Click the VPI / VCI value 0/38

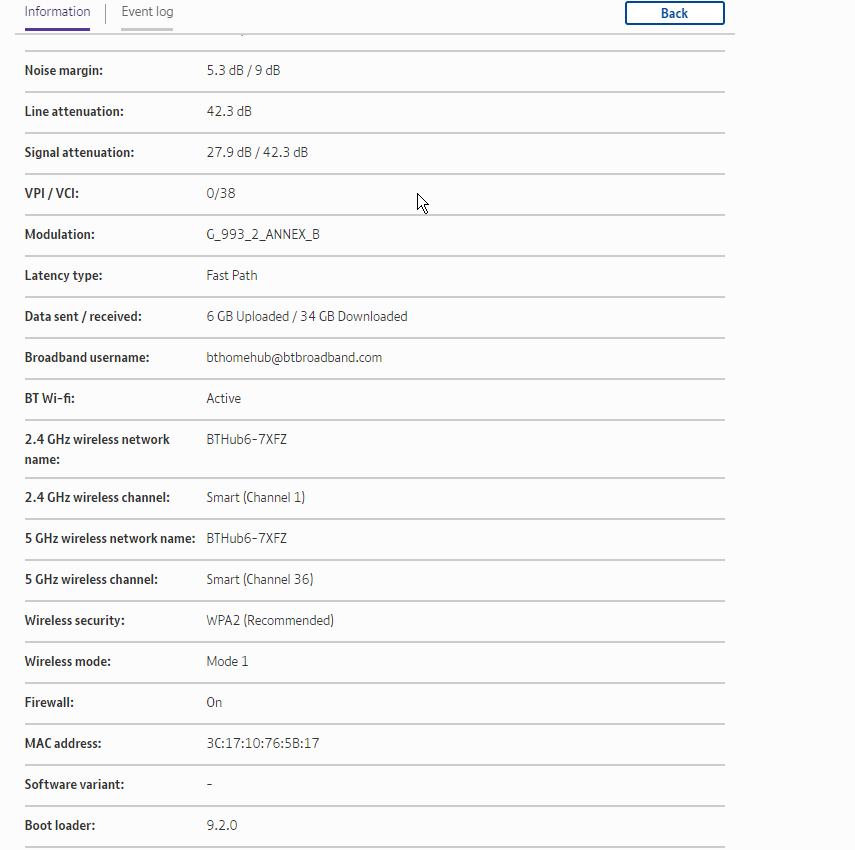click(x=221, y=193)
